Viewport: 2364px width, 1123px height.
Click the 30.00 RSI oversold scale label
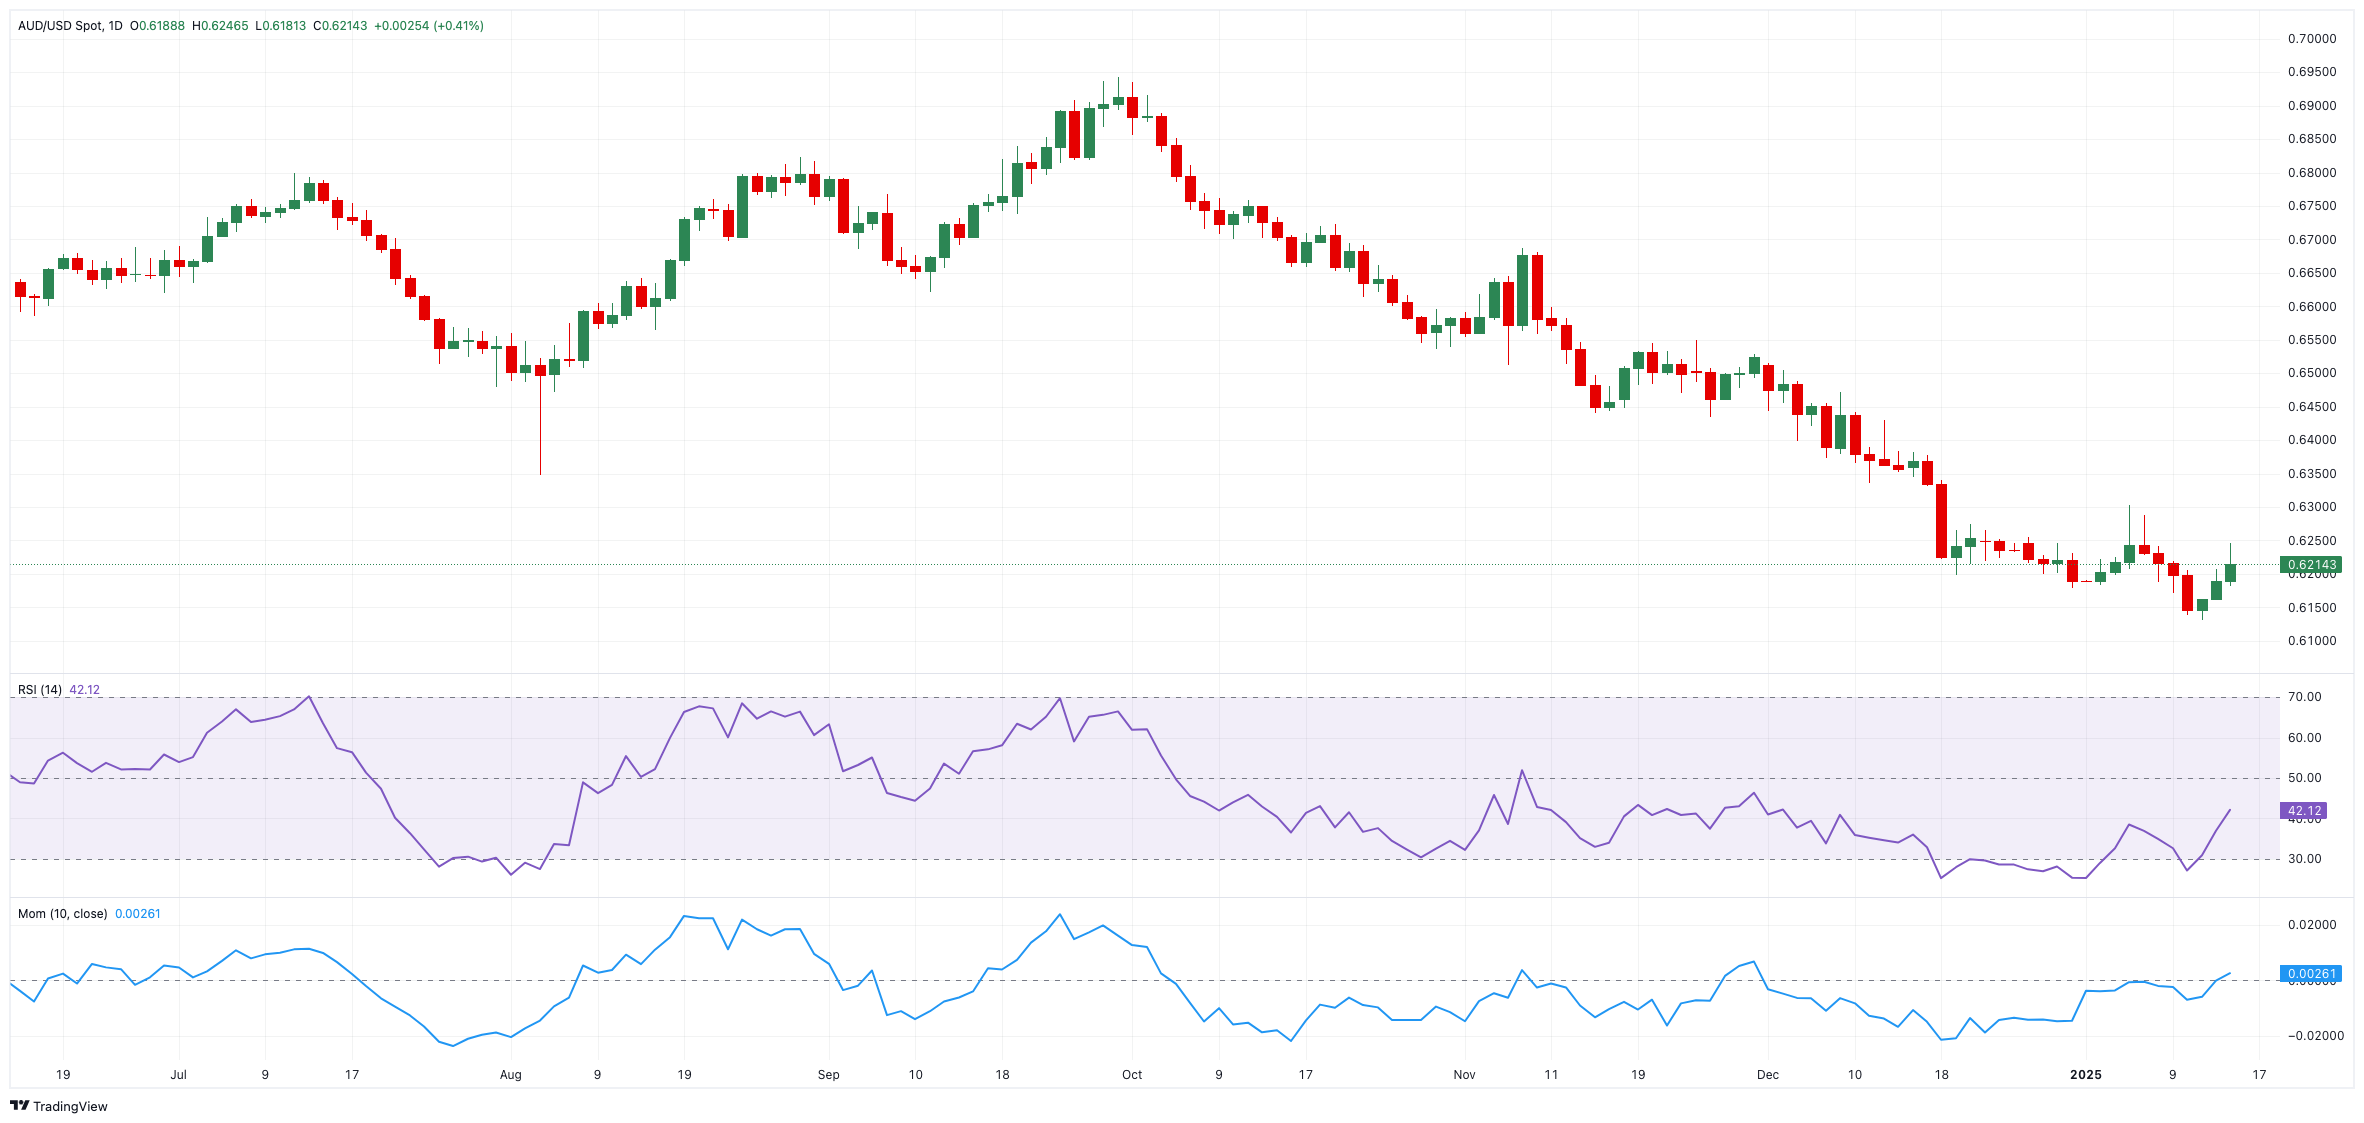click(2305, 859)
